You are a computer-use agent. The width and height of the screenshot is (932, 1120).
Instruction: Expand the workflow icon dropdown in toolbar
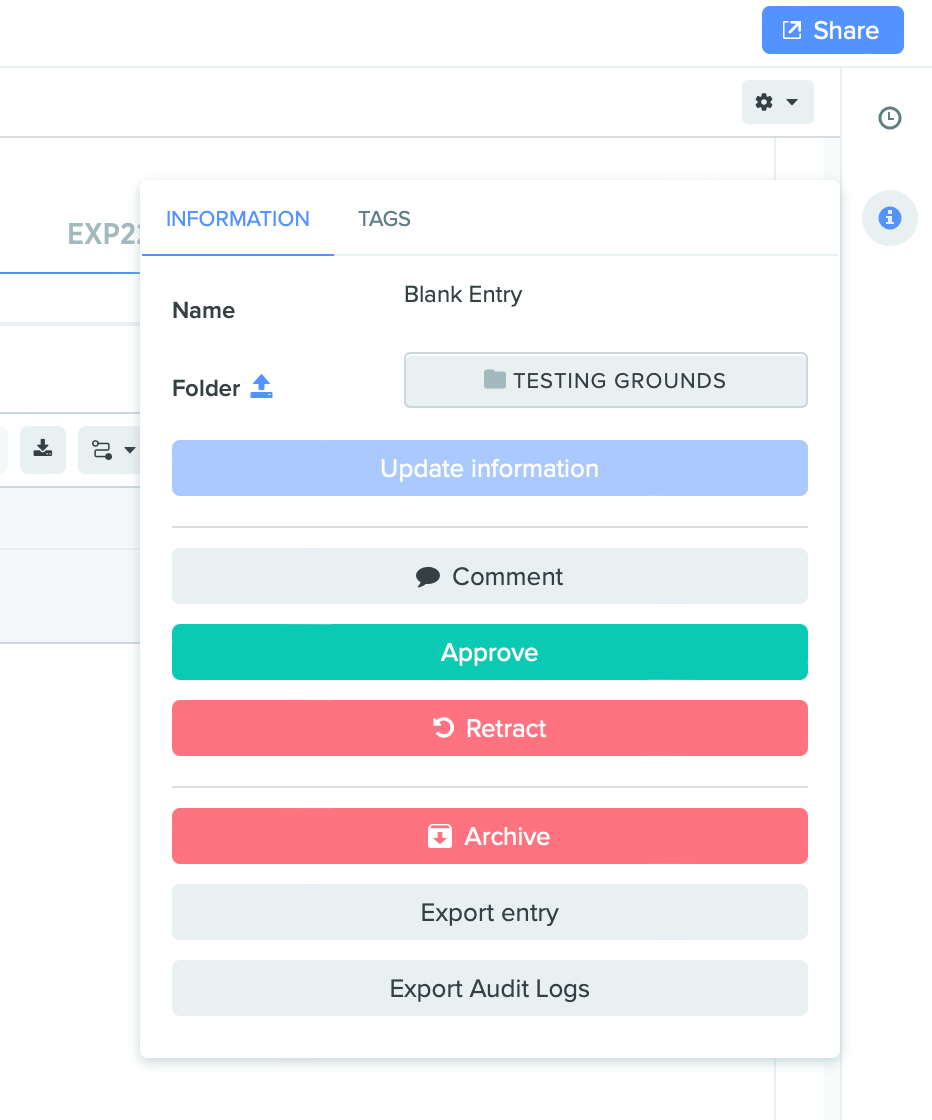(x=112, y=450)
